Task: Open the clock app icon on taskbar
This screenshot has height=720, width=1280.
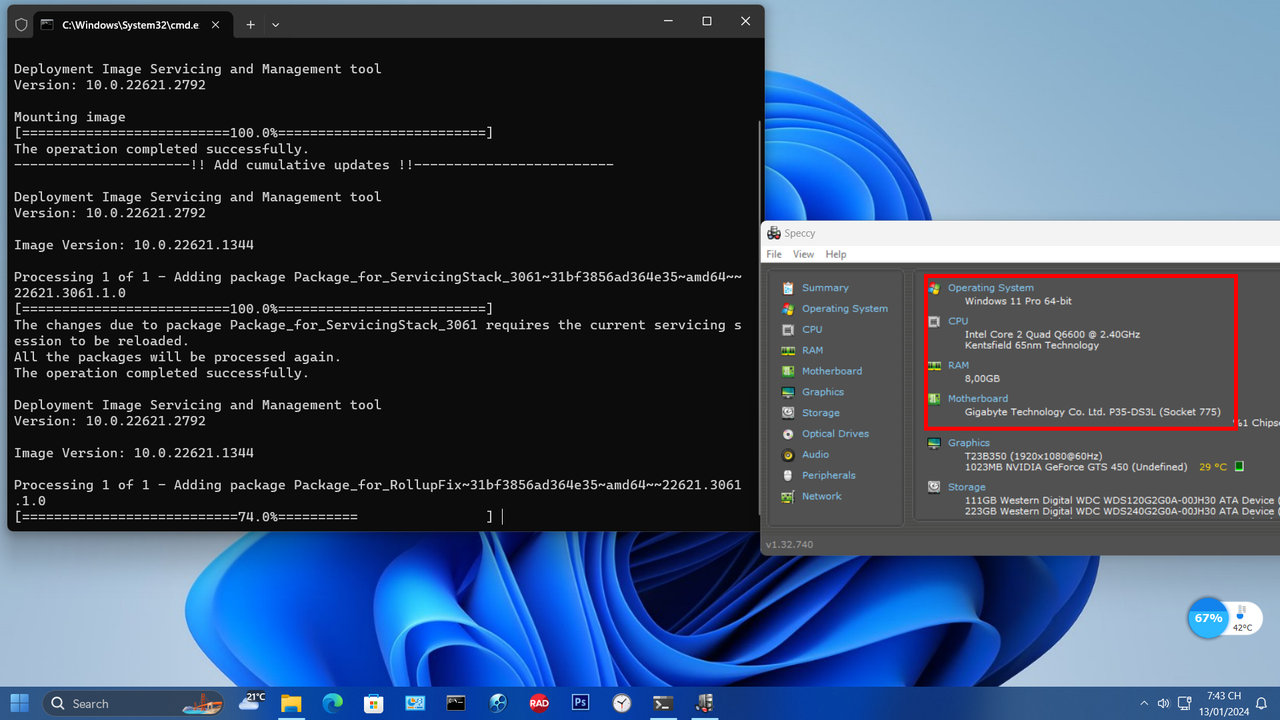Action: [622, 703]
